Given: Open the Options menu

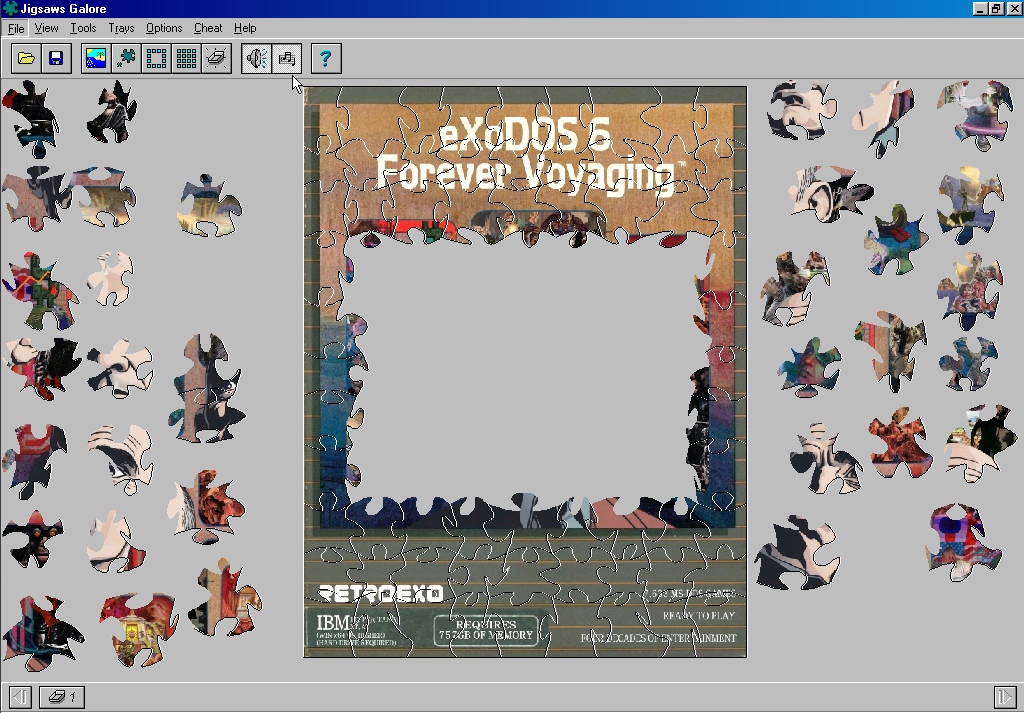Looking at the screenshot, I should pos(164,28).
